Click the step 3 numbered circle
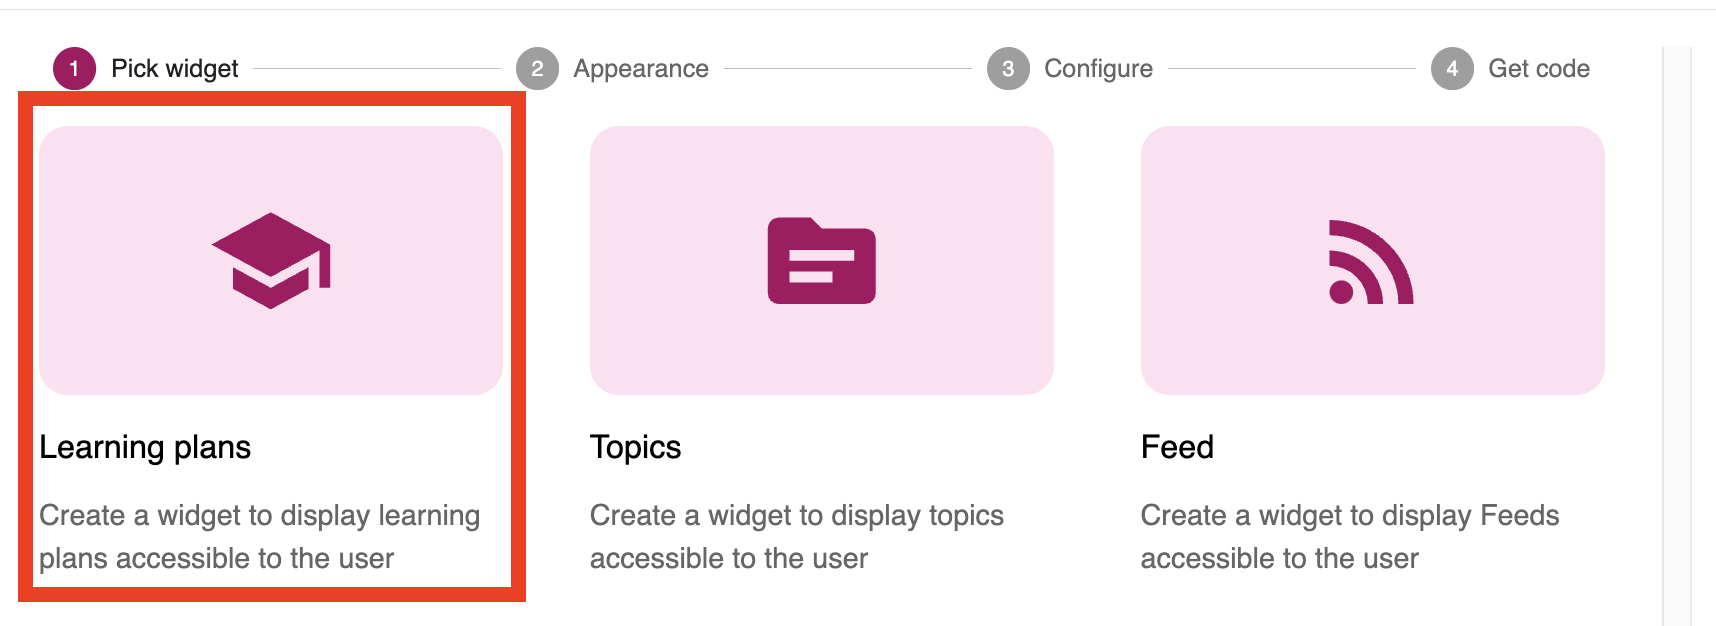The width and height of the screenshot is (1716, 626). pos(1008,69)
